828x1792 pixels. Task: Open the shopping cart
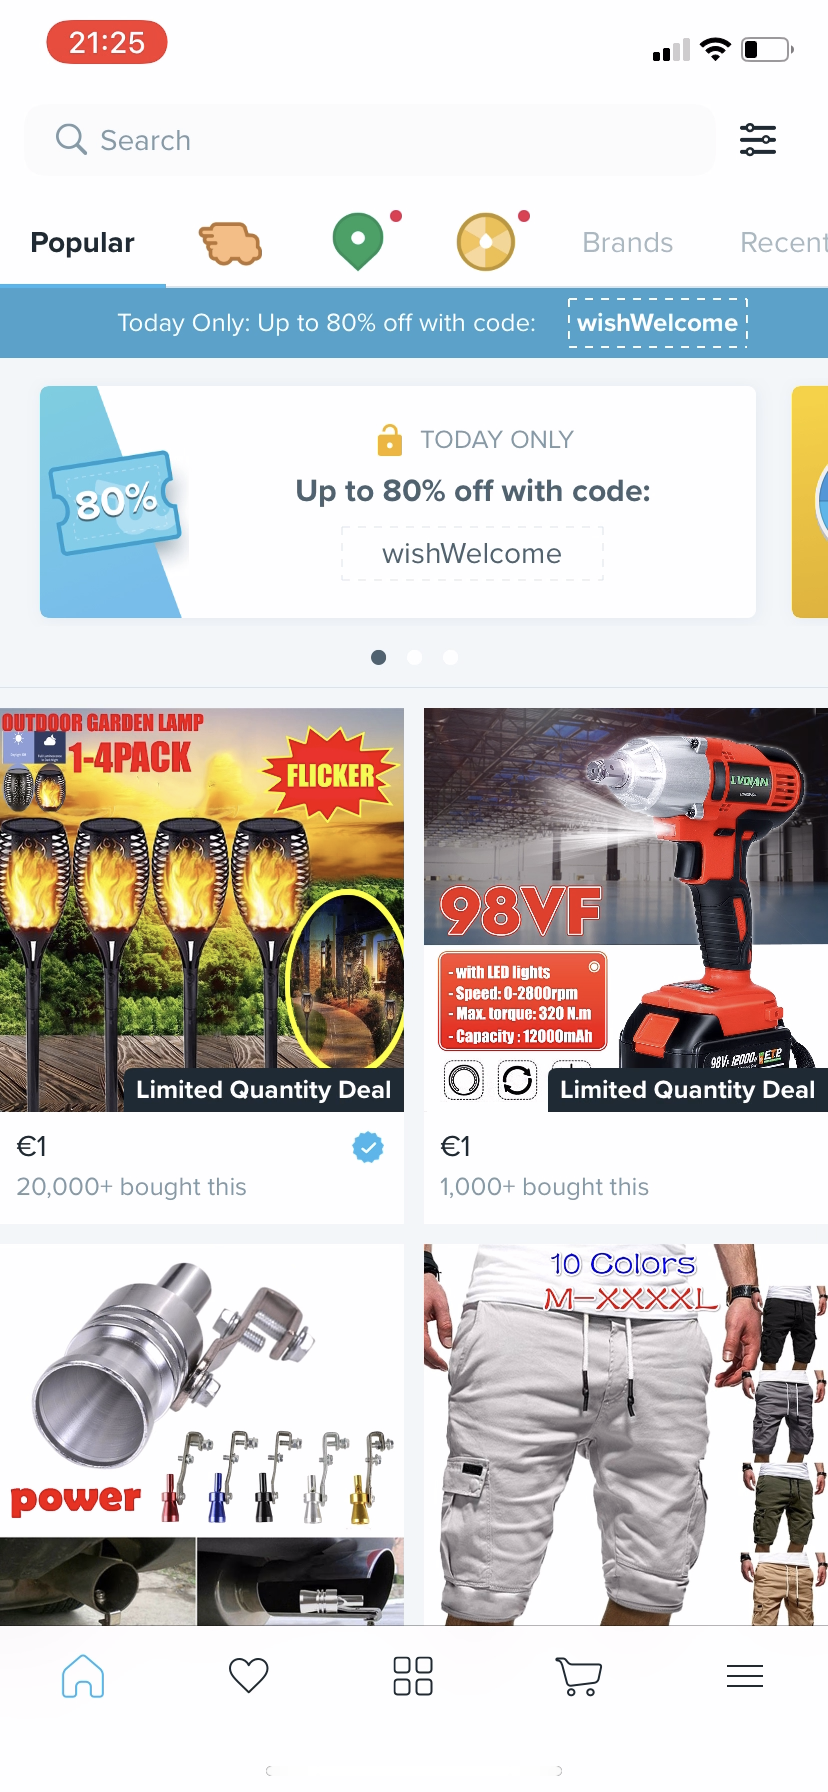click(x=578, y=1676)
